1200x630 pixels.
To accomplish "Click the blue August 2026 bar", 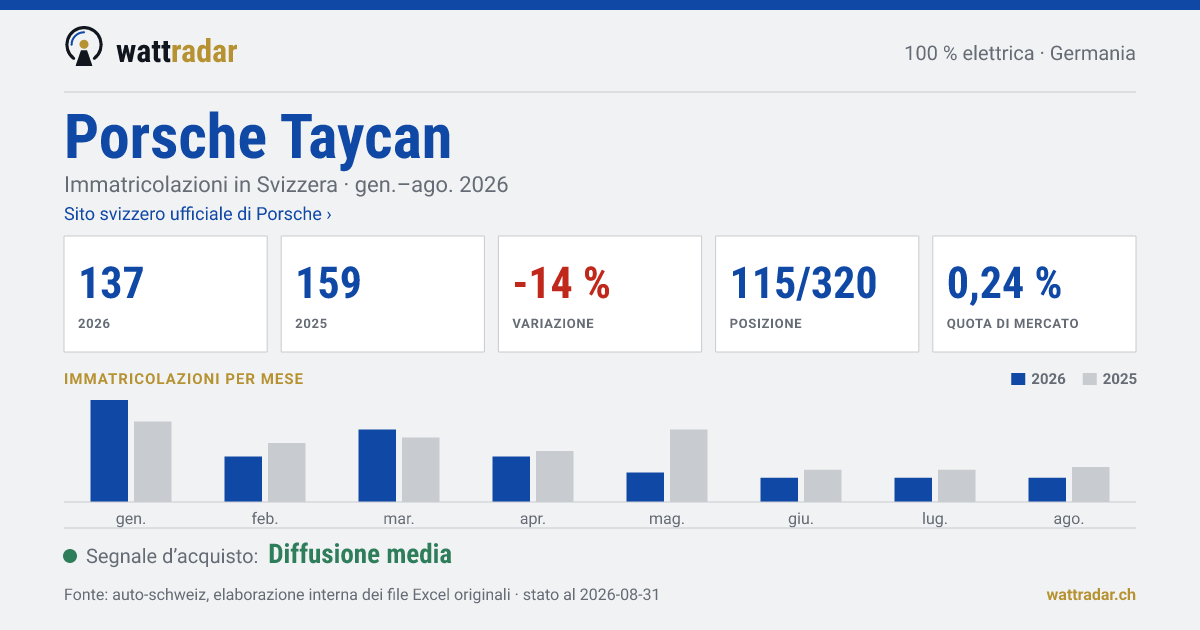I will pos(1047,489).
